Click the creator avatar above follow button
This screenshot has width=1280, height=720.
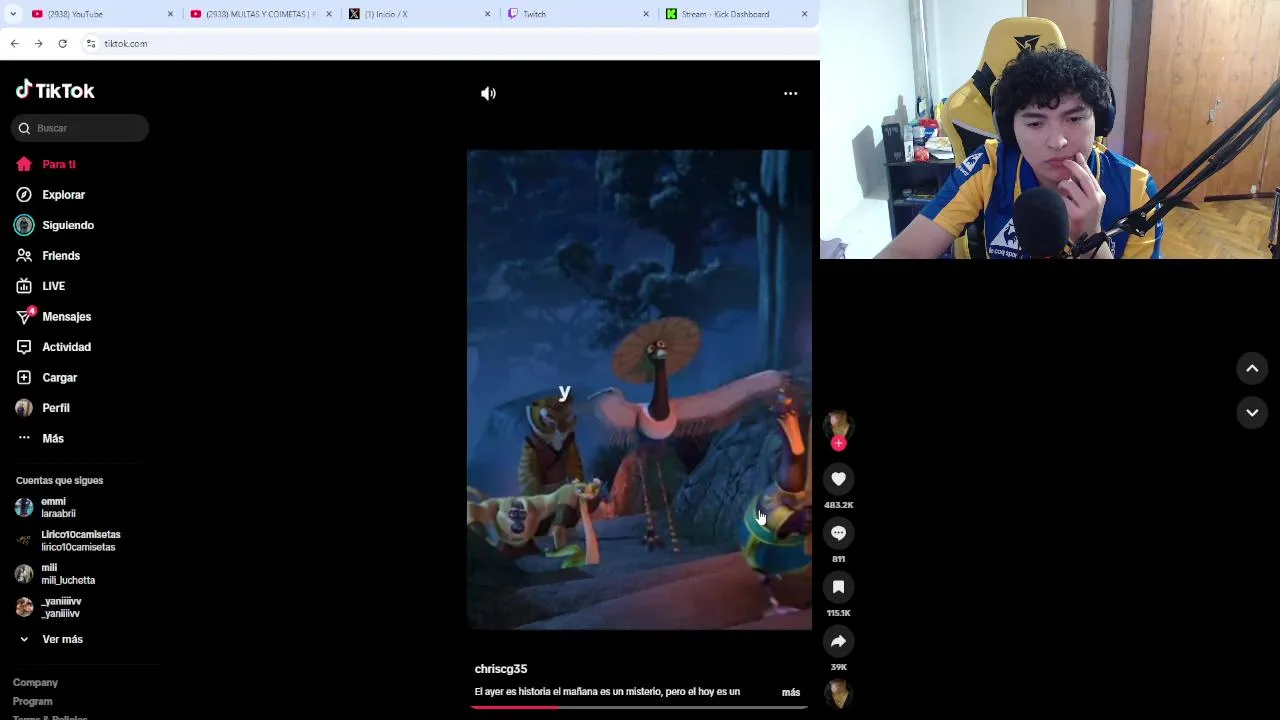click(838, 425)
